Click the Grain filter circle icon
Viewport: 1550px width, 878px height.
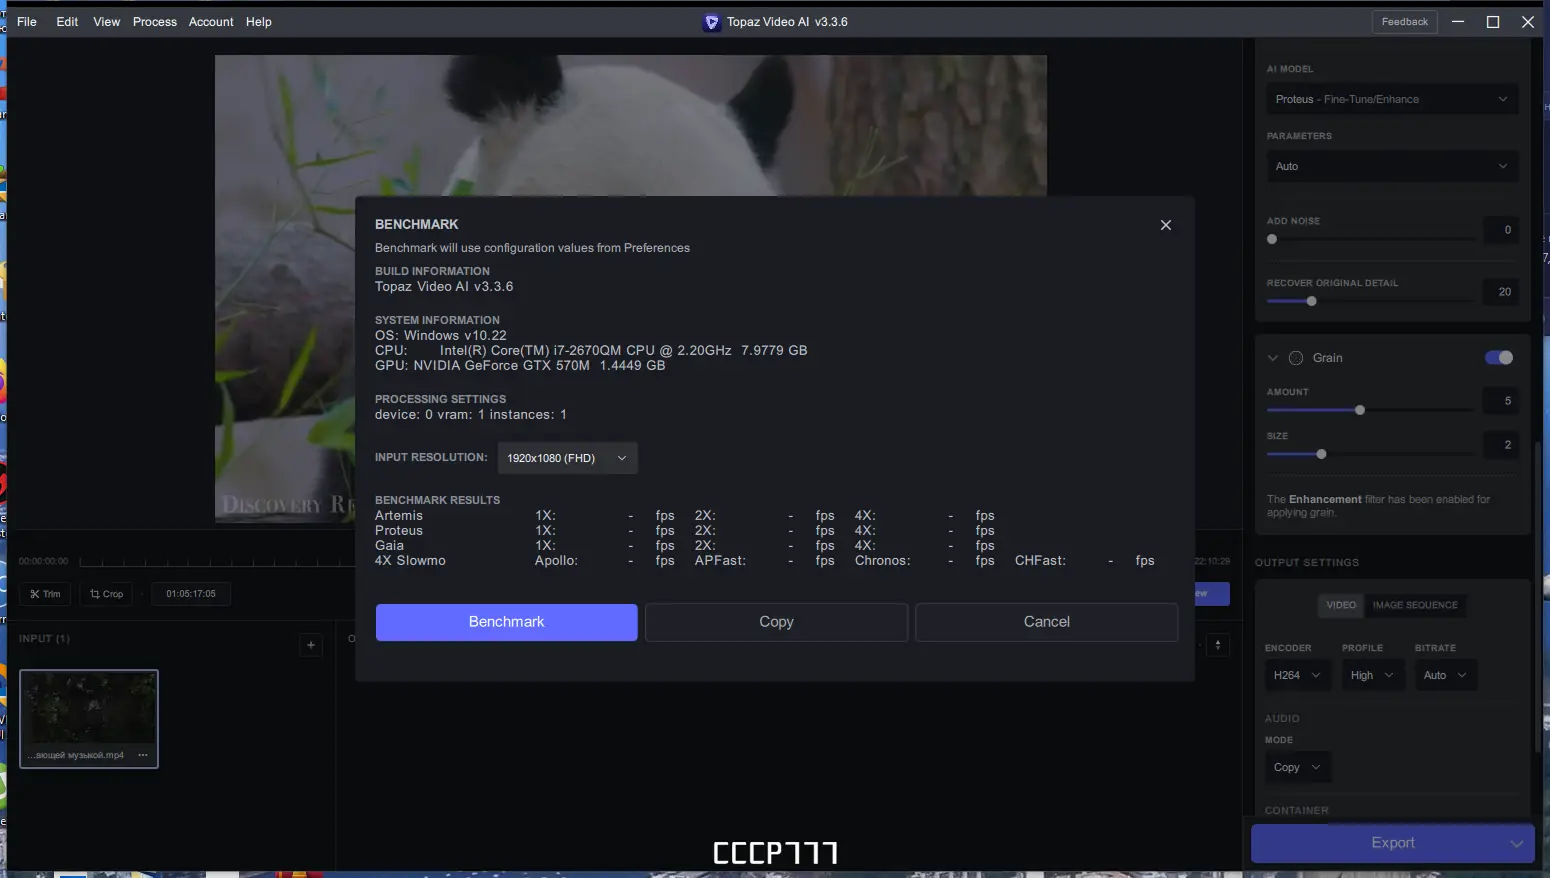(x=1296, y=358)
